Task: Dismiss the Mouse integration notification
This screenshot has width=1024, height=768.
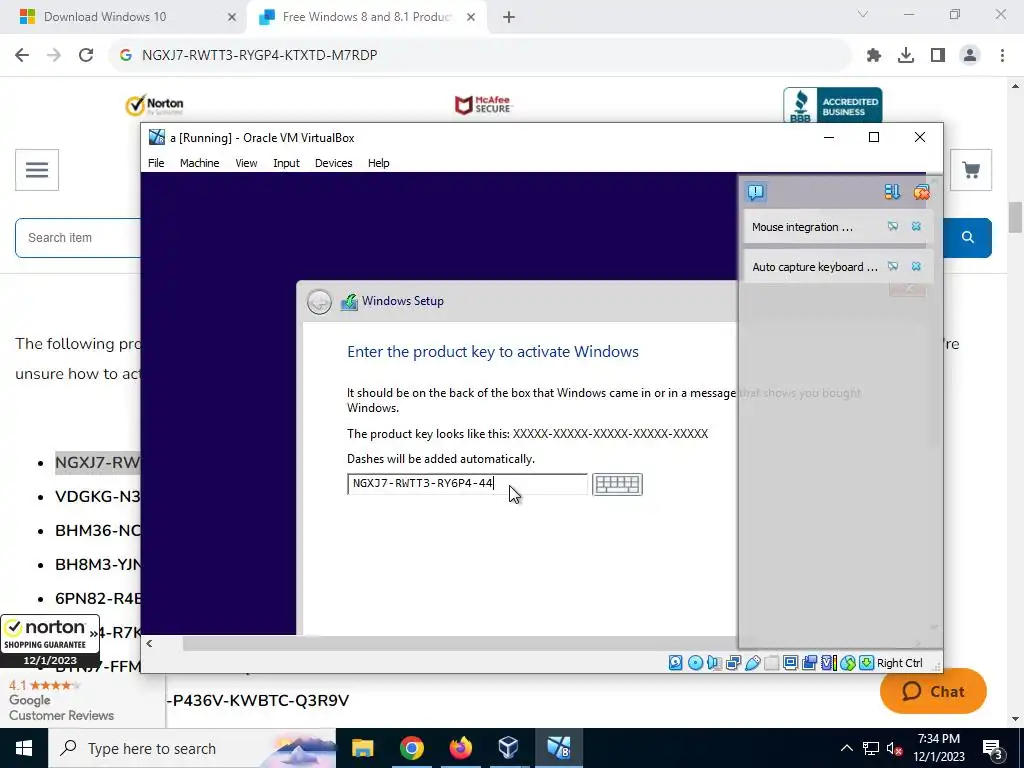Action: click(916, 227)
